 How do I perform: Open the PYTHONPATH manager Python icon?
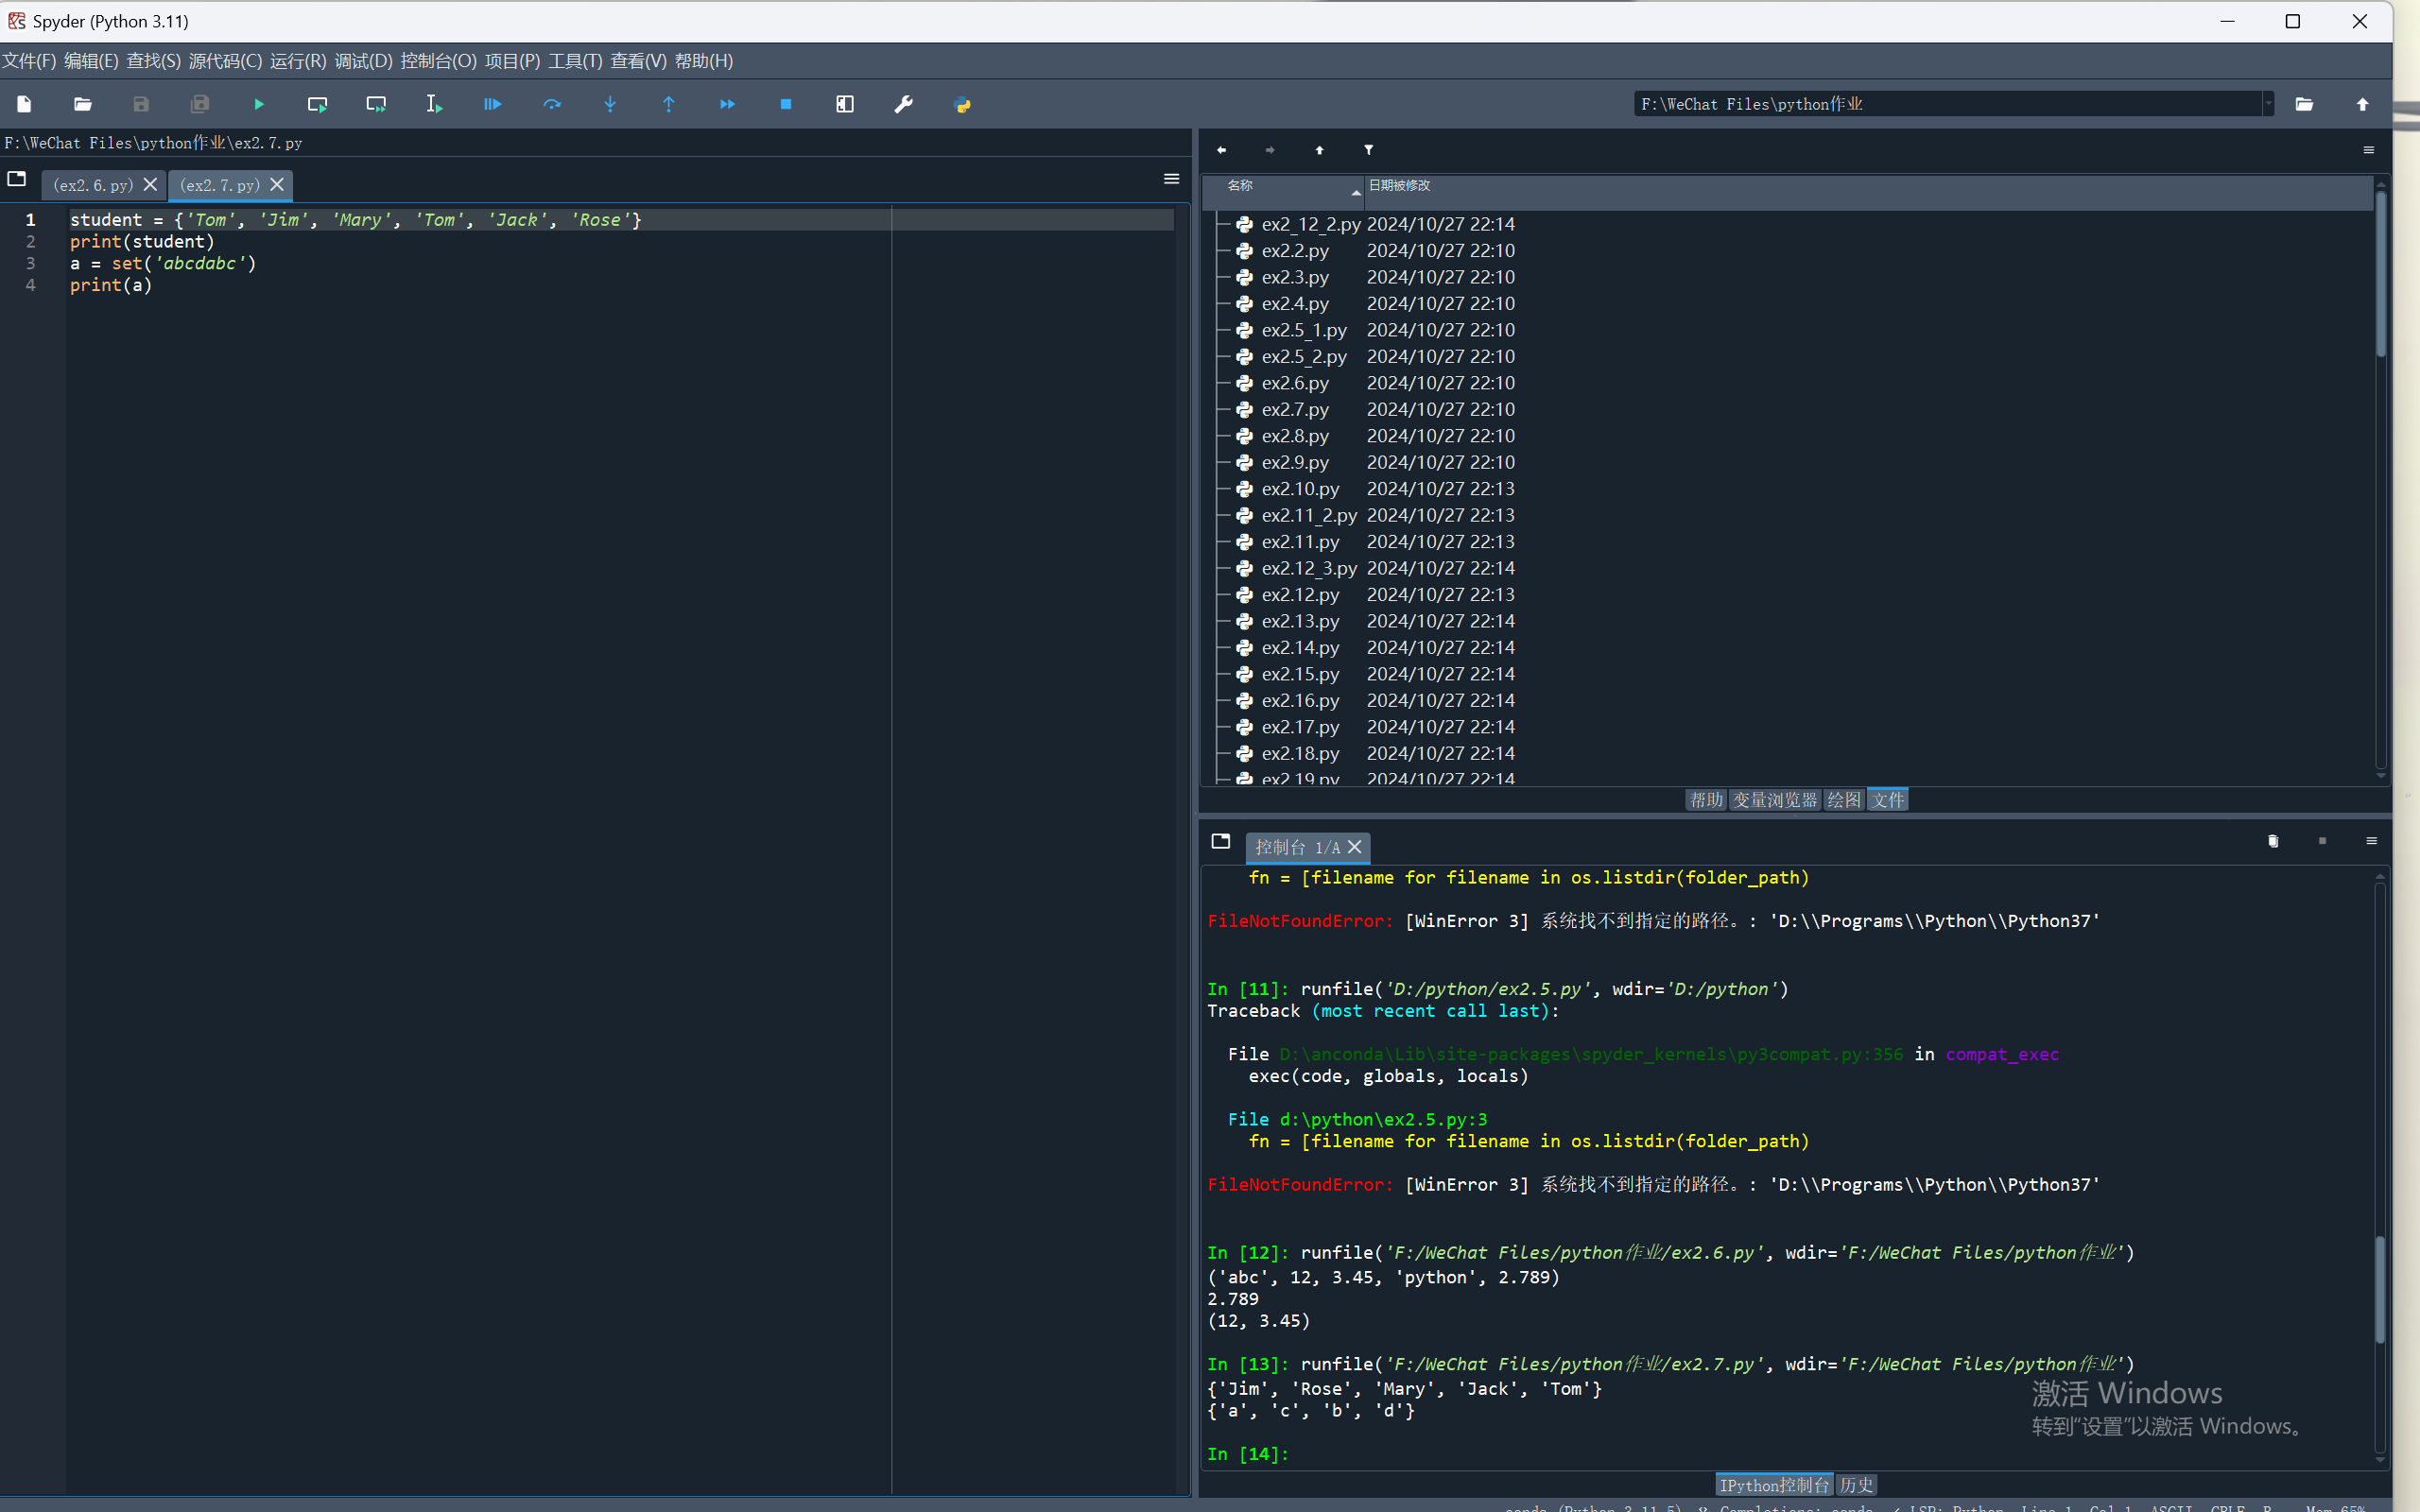pyautogui.click(x=962, y=104)
